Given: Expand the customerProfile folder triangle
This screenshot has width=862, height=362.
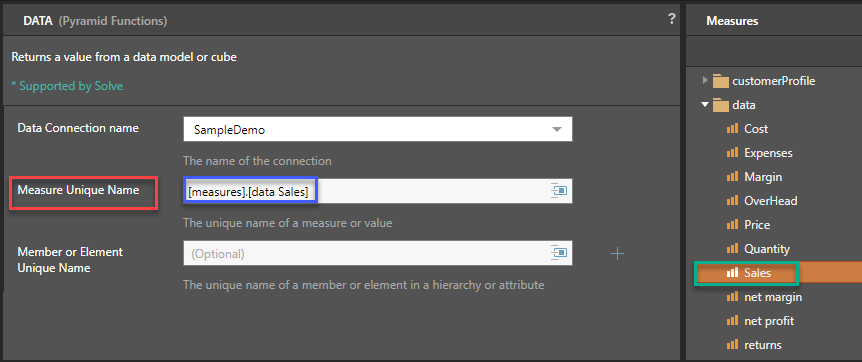Looking at the screenshot, I should [x=705, y=81].
